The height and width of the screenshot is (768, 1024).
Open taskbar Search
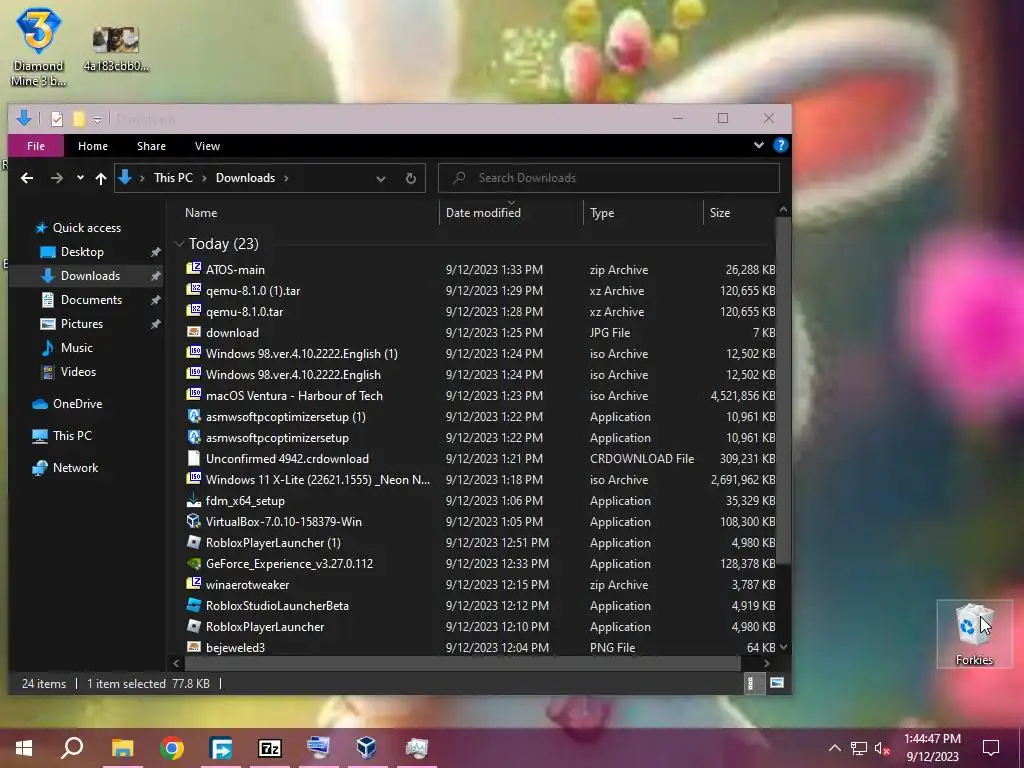[72, 747]
